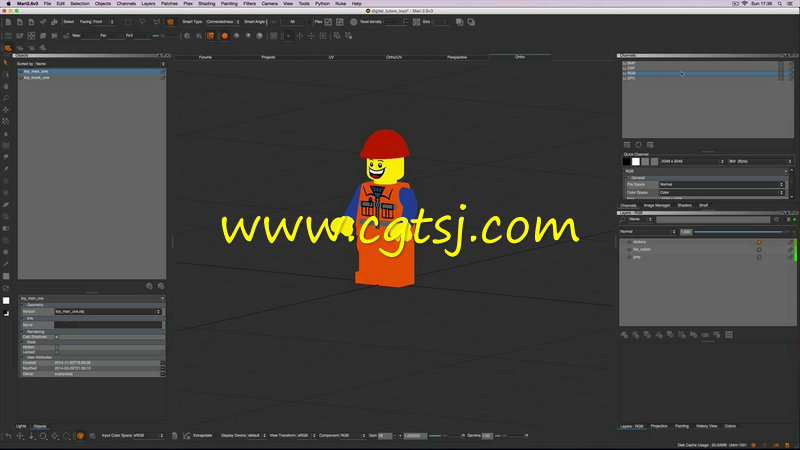Toggle visibility of the grey layer
Screen dimensions: 800x450
point(629,257)
